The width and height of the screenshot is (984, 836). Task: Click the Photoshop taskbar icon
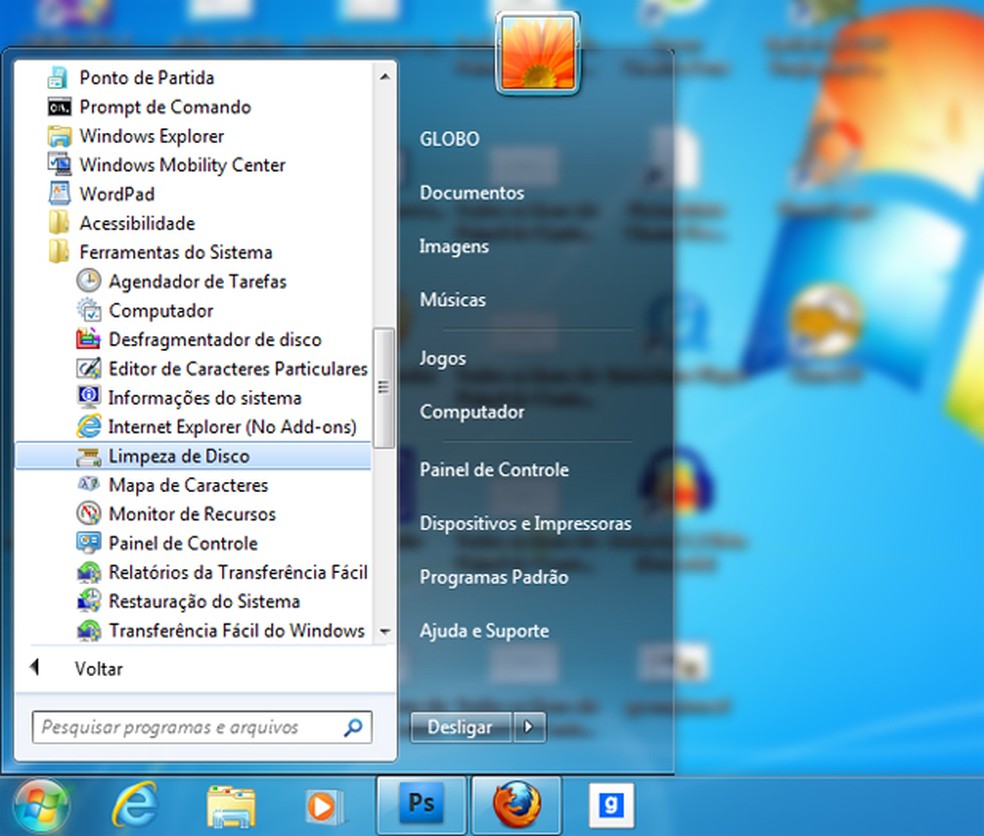419,804
